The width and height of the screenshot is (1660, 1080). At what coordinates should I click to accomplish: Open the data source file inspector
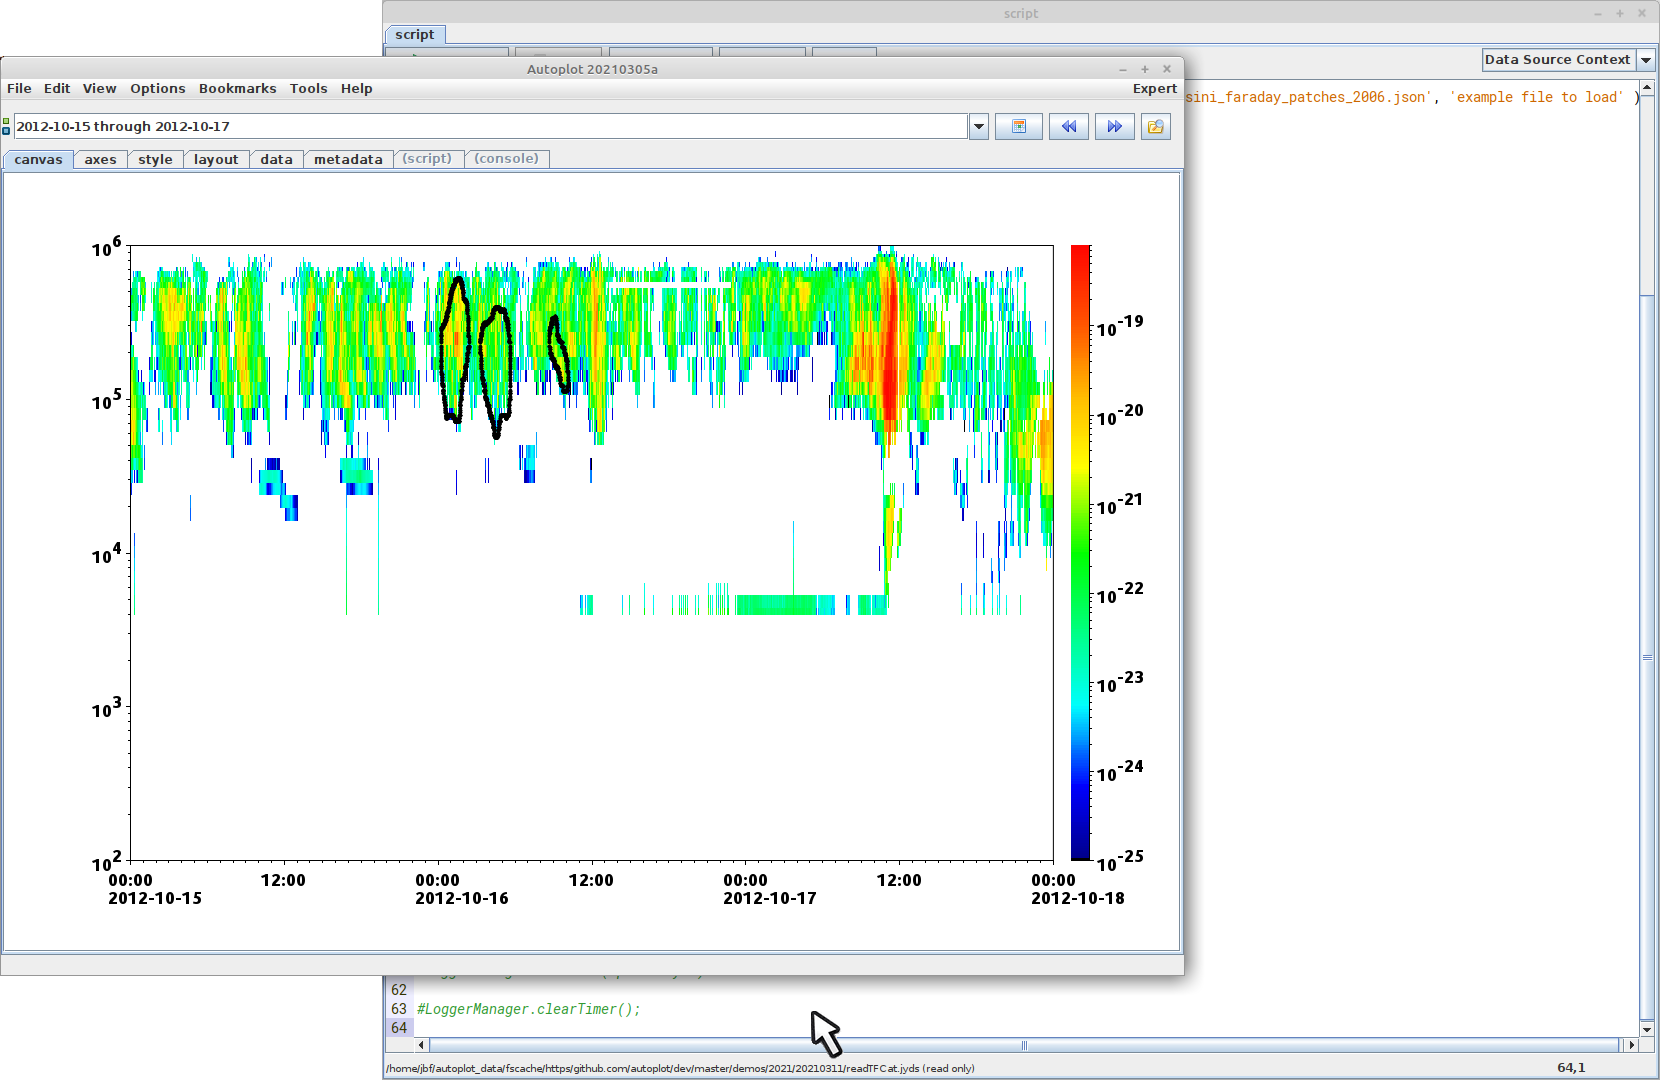[x=1156, y=127]
